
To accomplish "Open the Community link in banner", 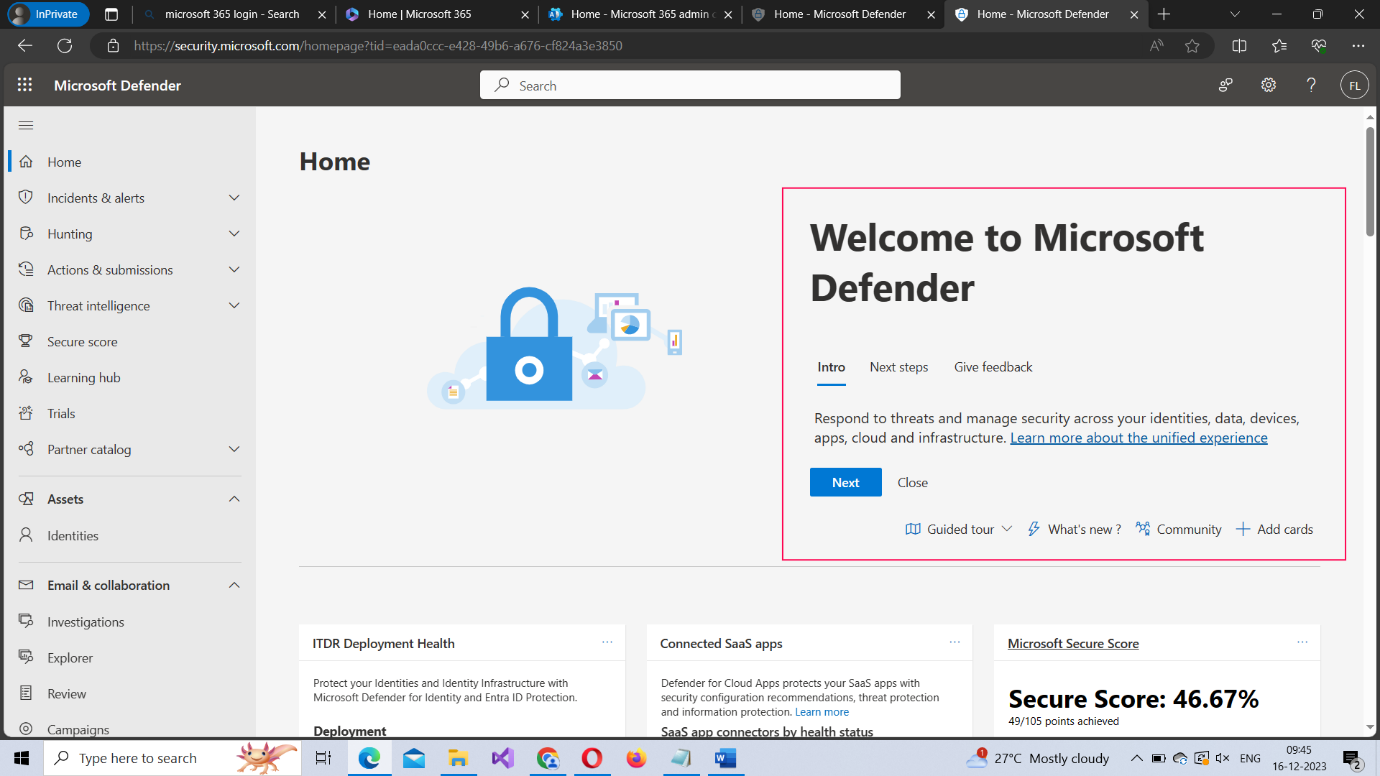I will pyautogui.click(x=1178, y=529).
